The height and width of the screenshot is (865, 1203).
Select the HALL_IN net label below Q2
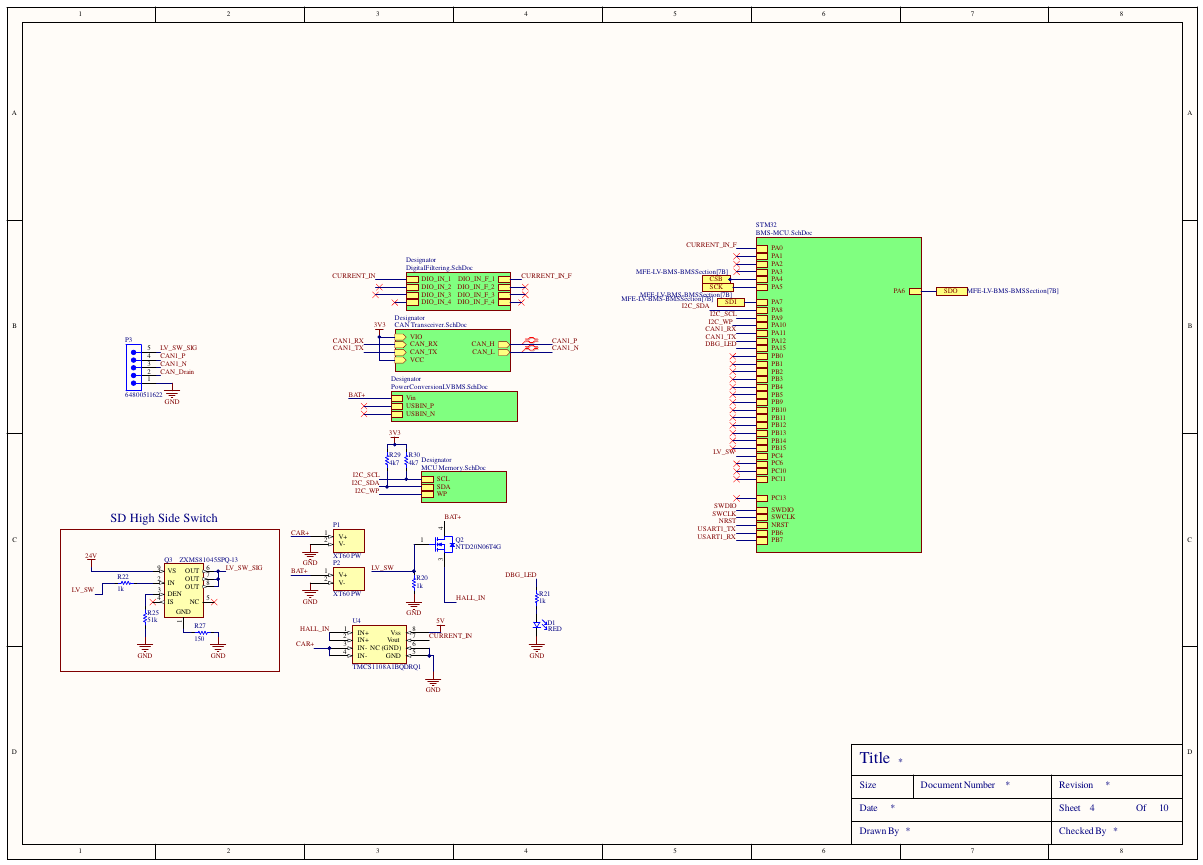pos(470,597)
